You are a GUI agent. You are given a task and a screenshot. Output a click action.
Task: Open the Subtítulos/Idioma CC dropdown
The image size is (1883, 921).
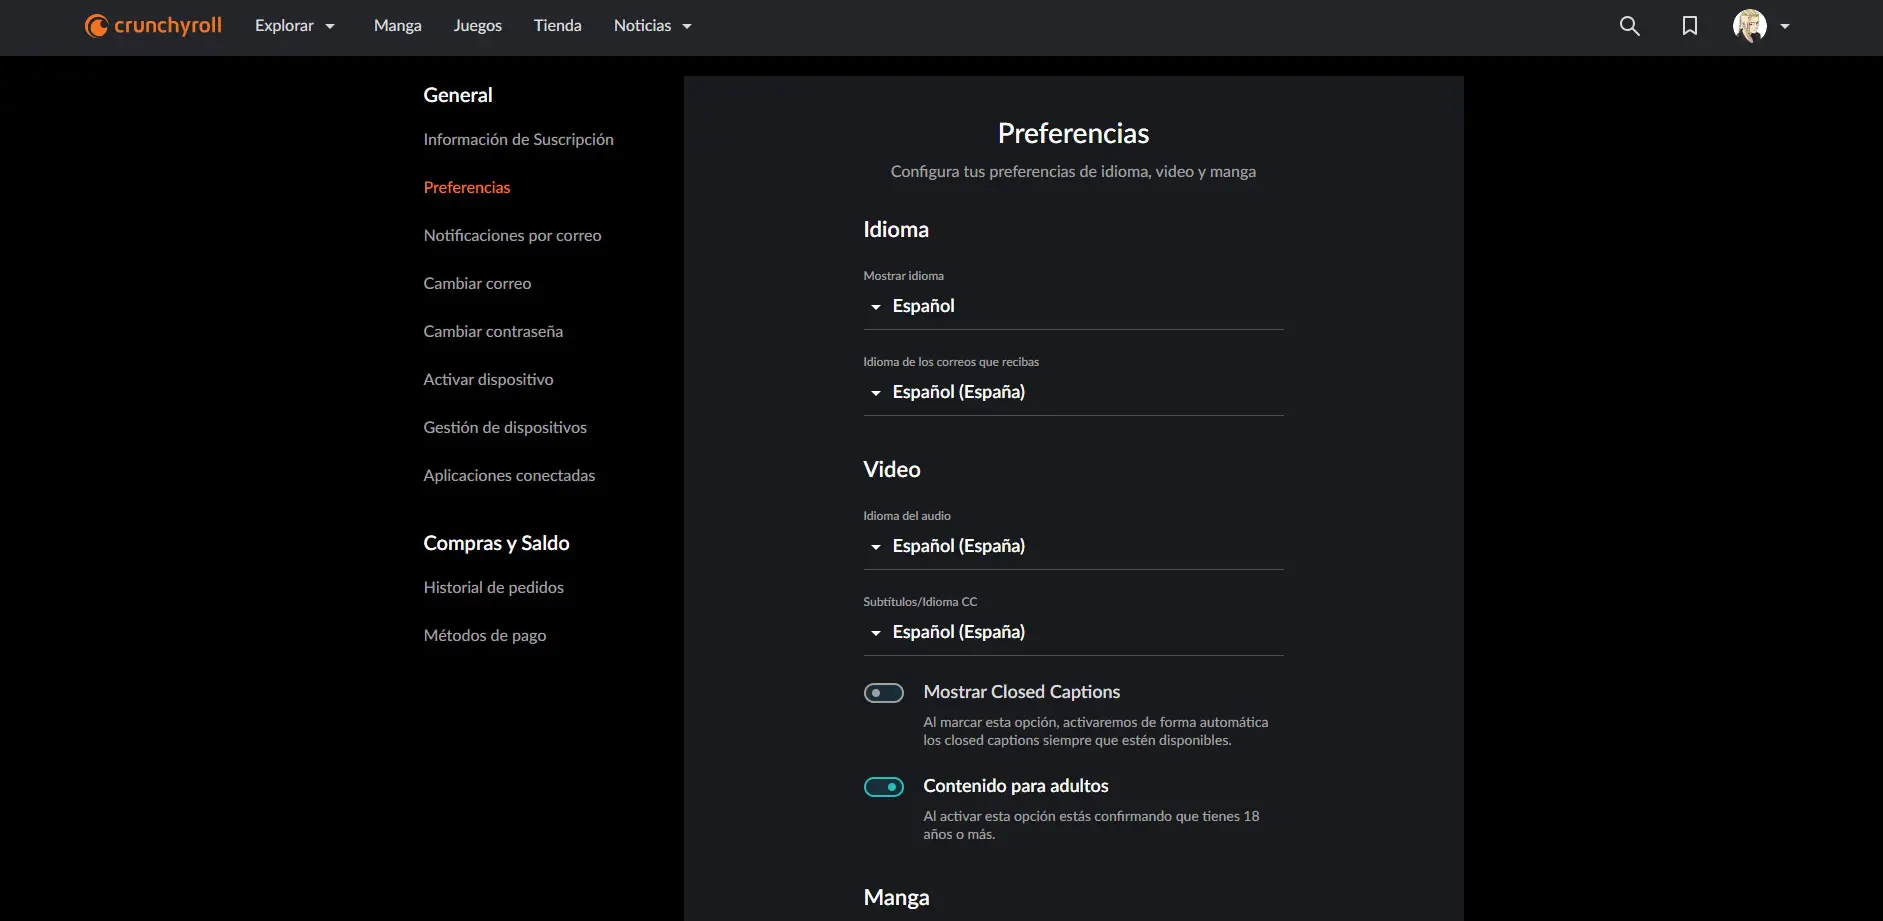[x=1073, y=632]
